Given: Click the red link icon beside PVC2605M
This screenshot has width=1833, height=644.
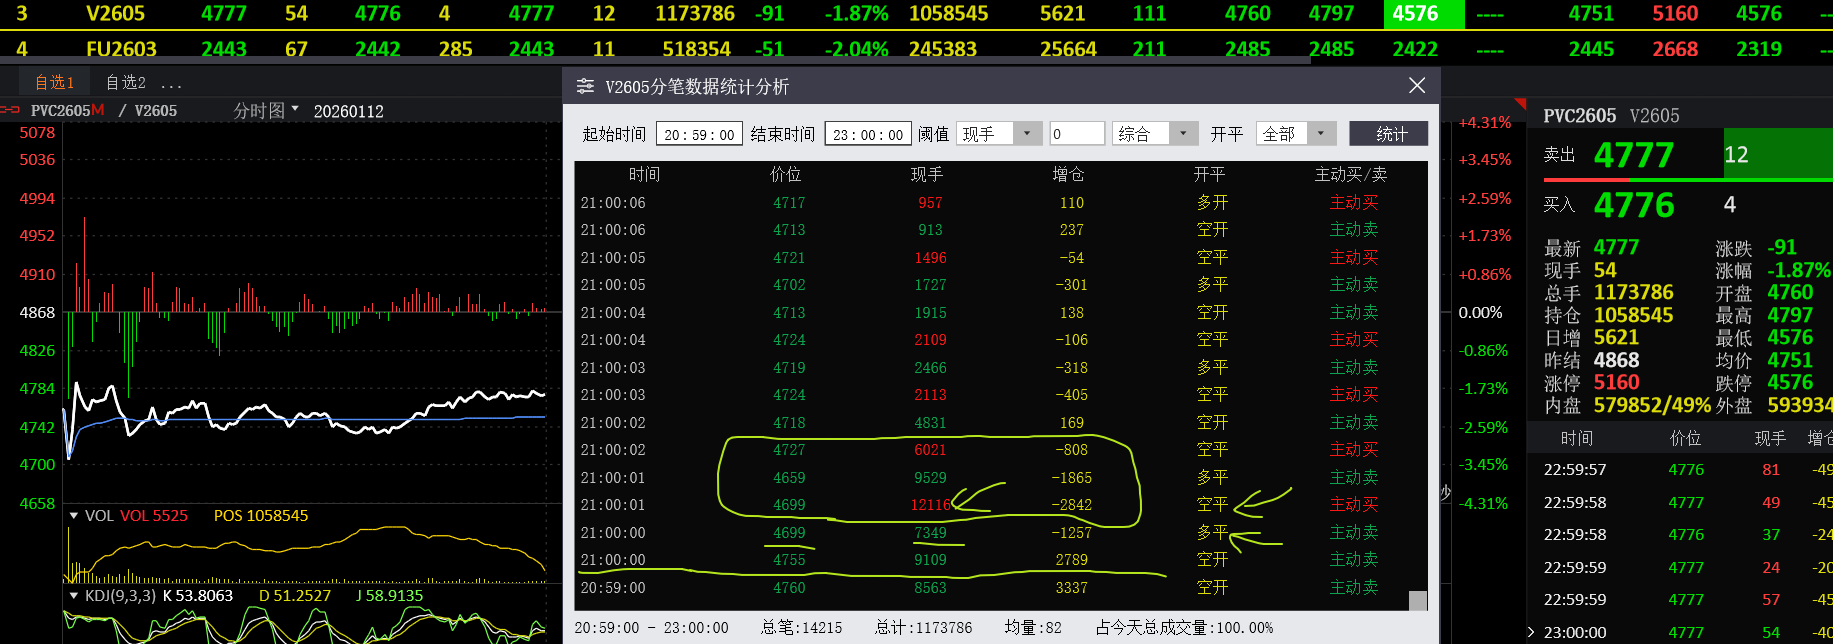Looking at the screenshot, I should [x=11, y=110].
